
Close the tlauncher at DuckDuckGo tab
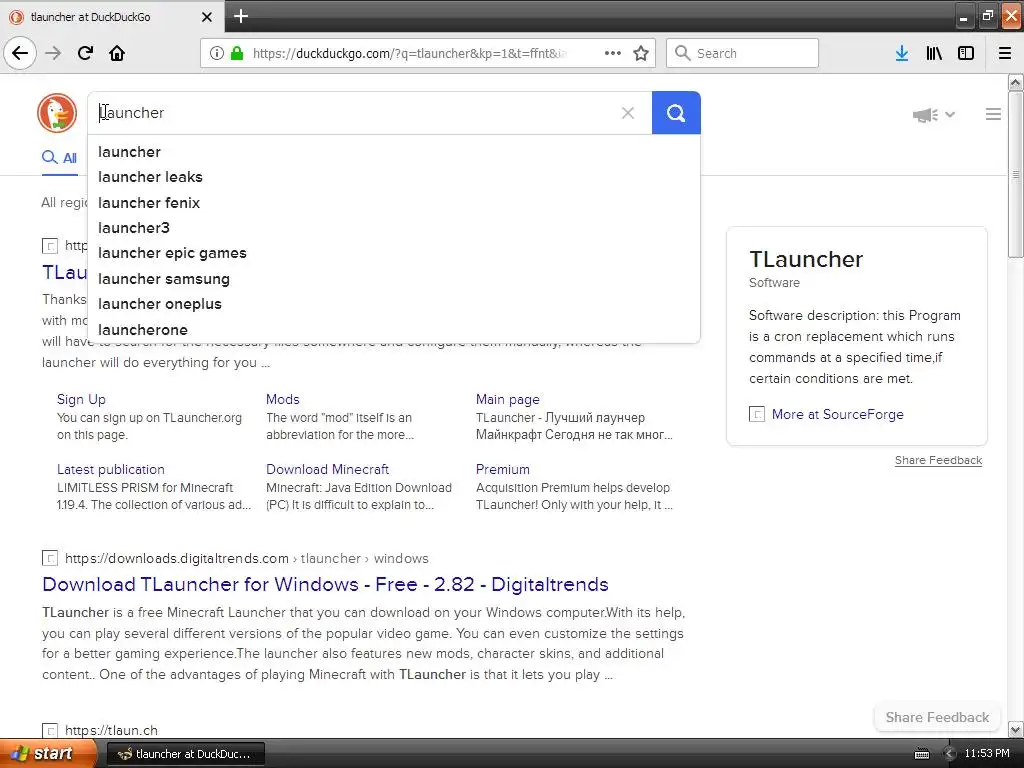point(206,17)
